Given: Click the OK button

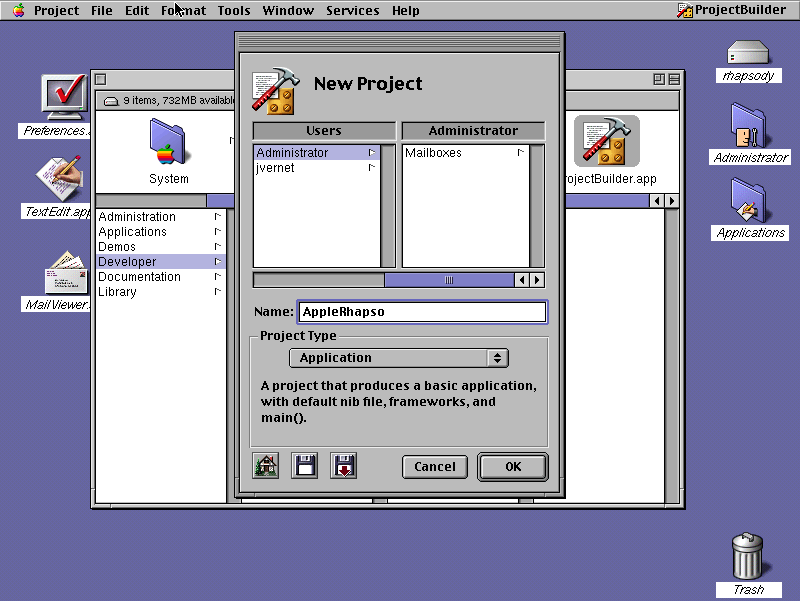Looking at the screenshot, I should [x=513, y=467].
